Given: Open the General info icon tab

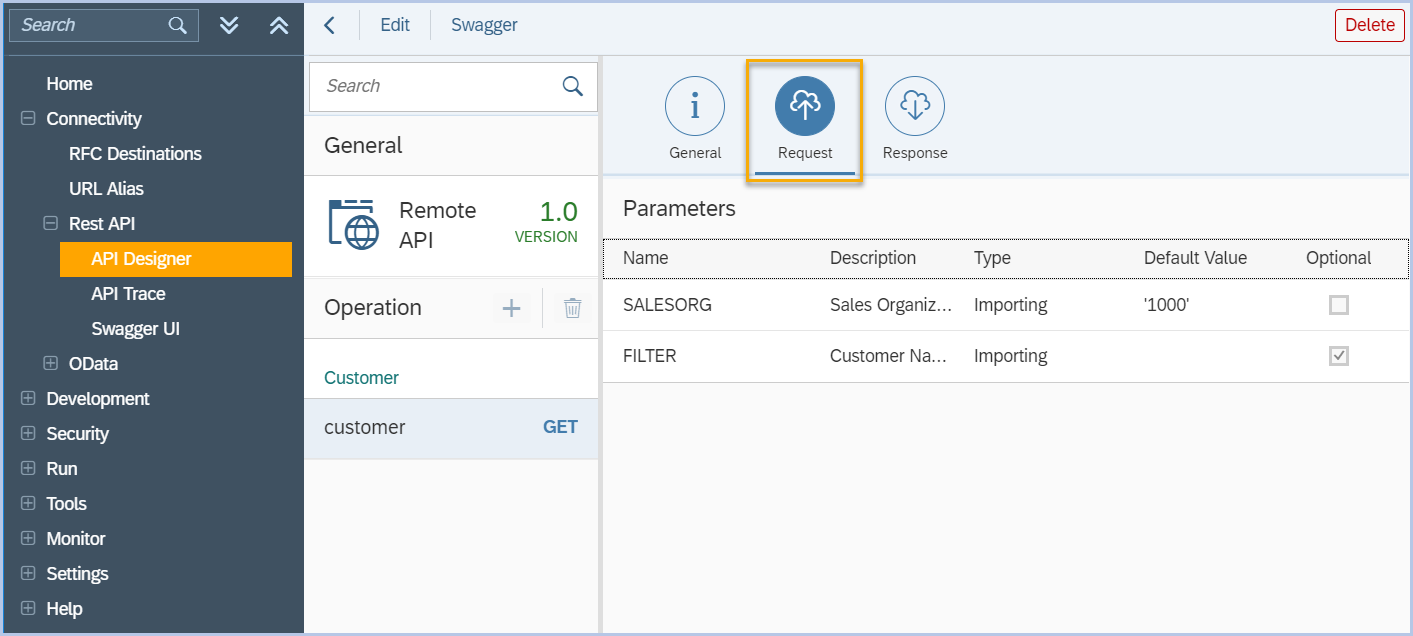Looking at the screenshot, I should pyautogui.click(x=694, y=106).
